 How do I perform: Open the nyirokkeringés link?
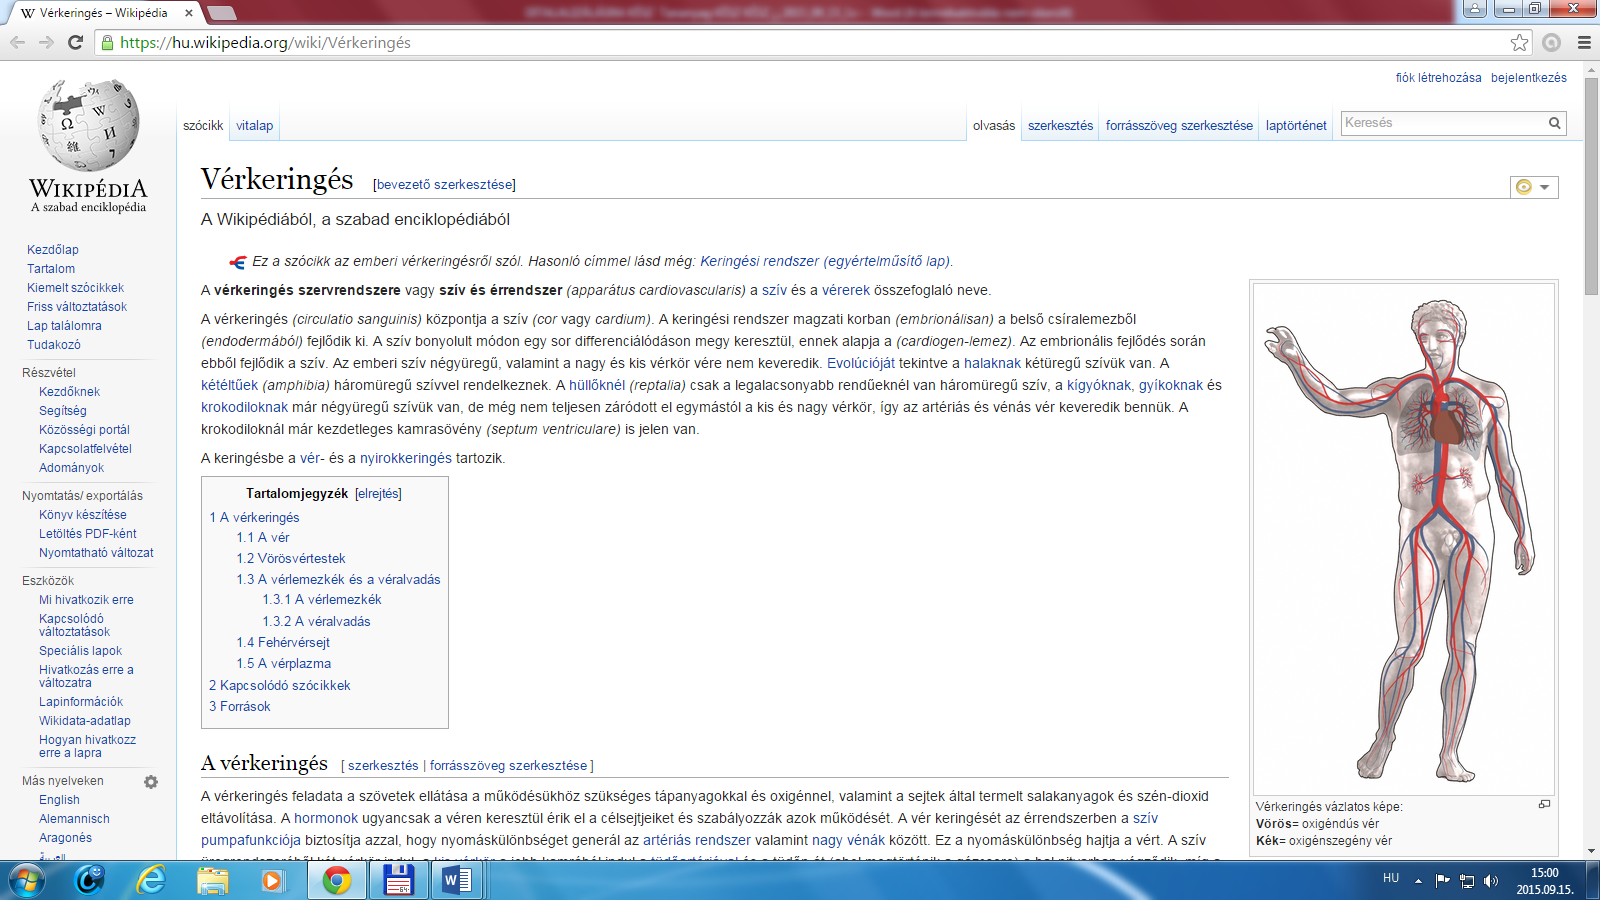coord(406,459)
